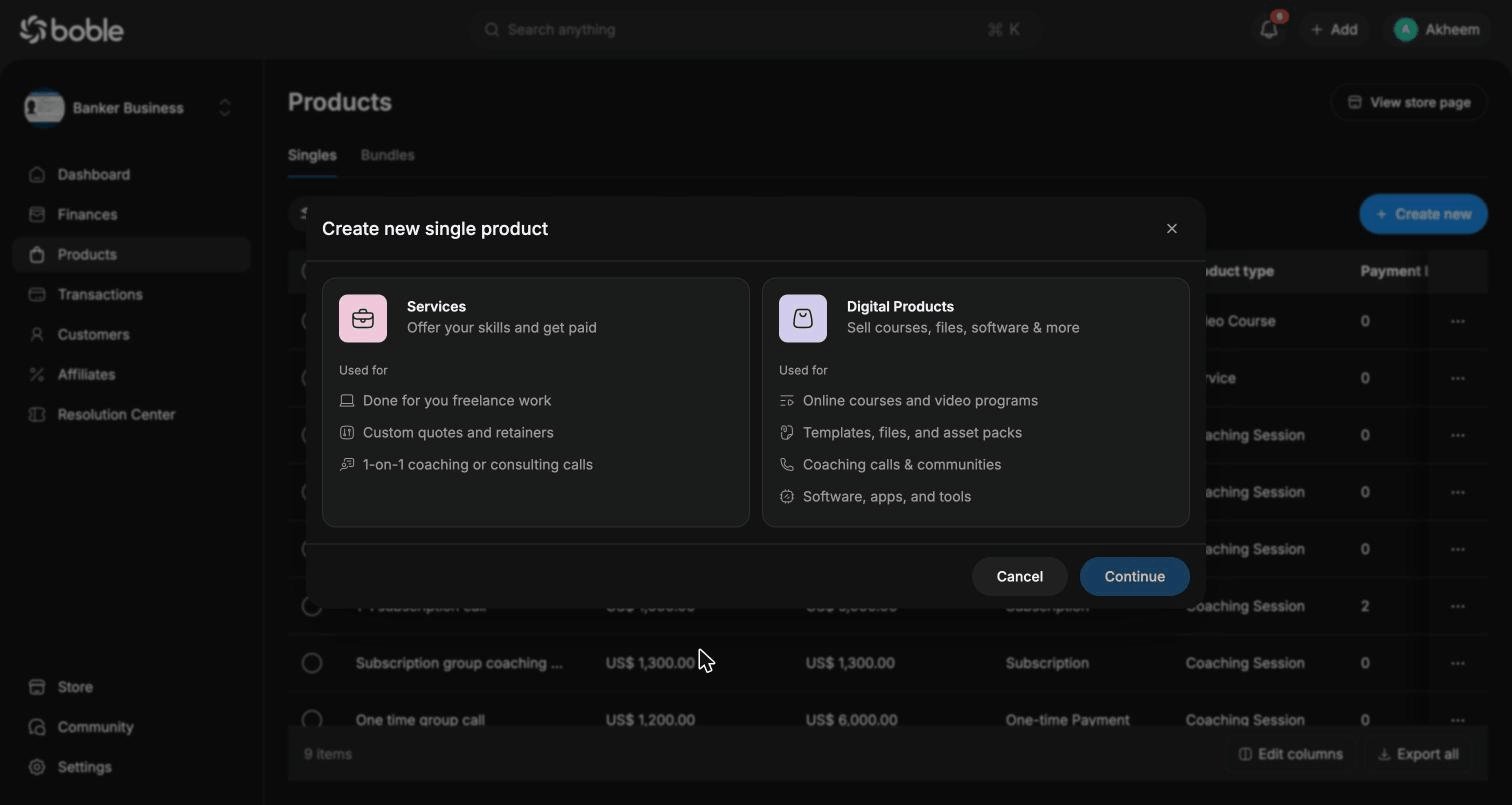1512x805 pixels.
Task: Select the Services product card
Action: pos(536,402)
